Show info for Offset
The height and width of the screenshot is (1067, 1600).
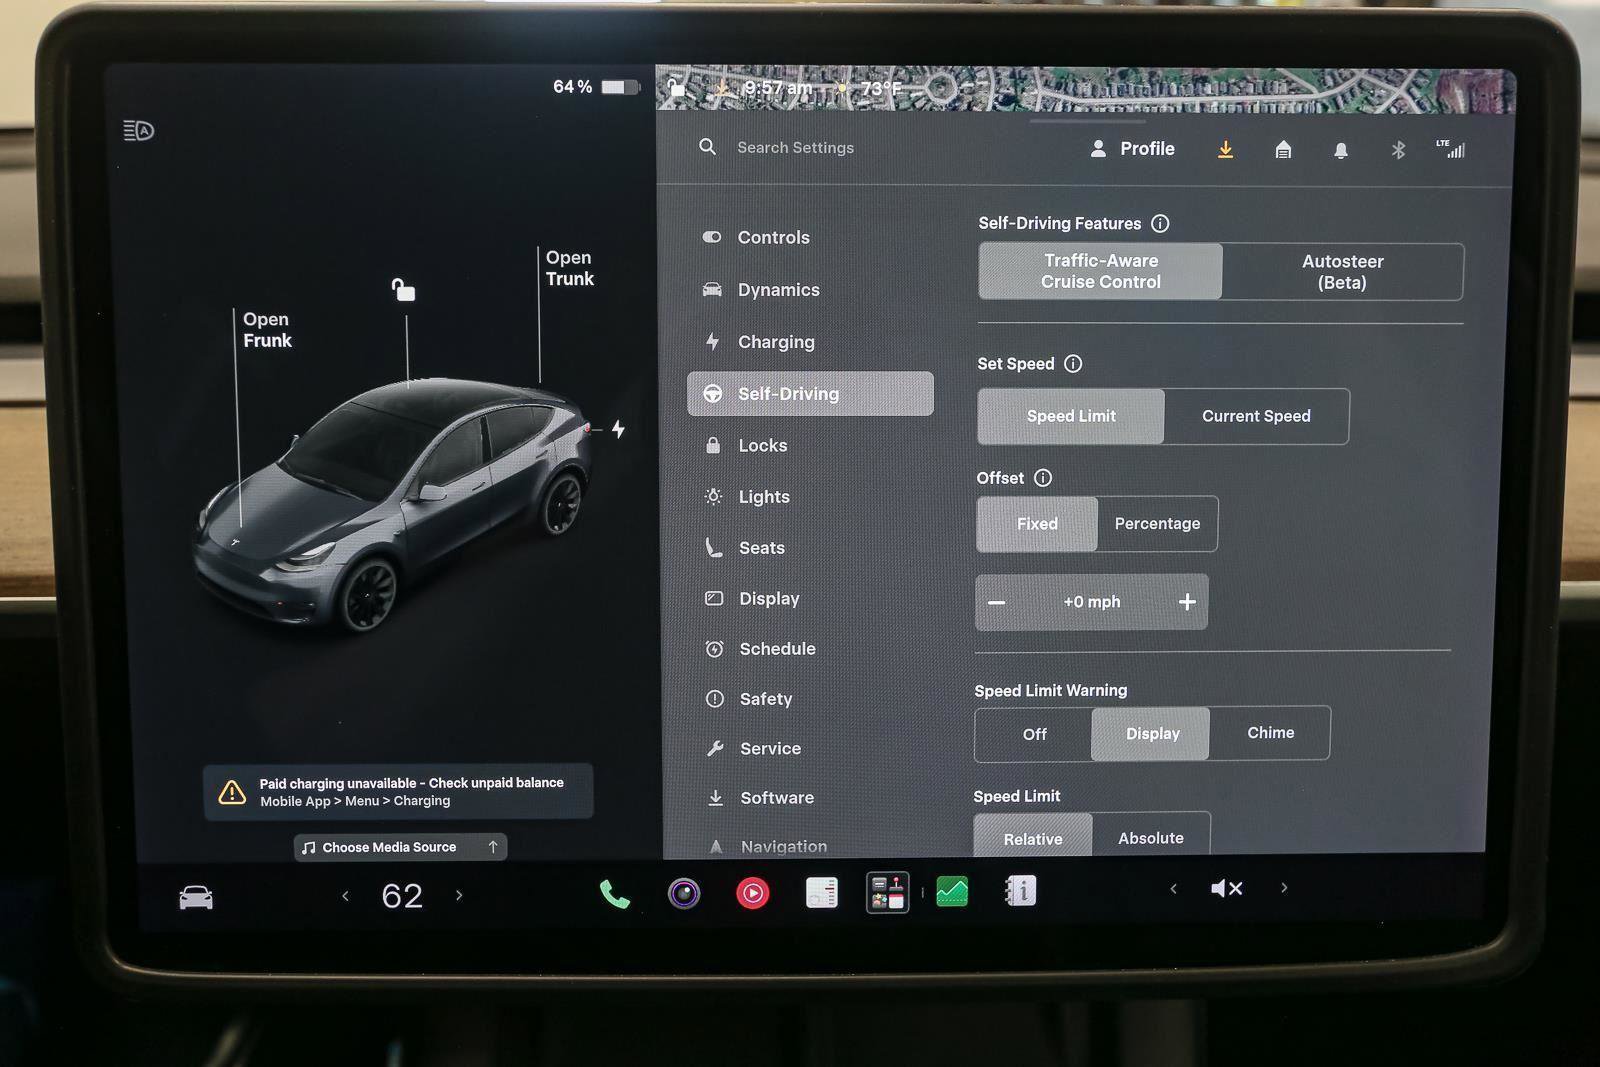tap(1043, 478)
